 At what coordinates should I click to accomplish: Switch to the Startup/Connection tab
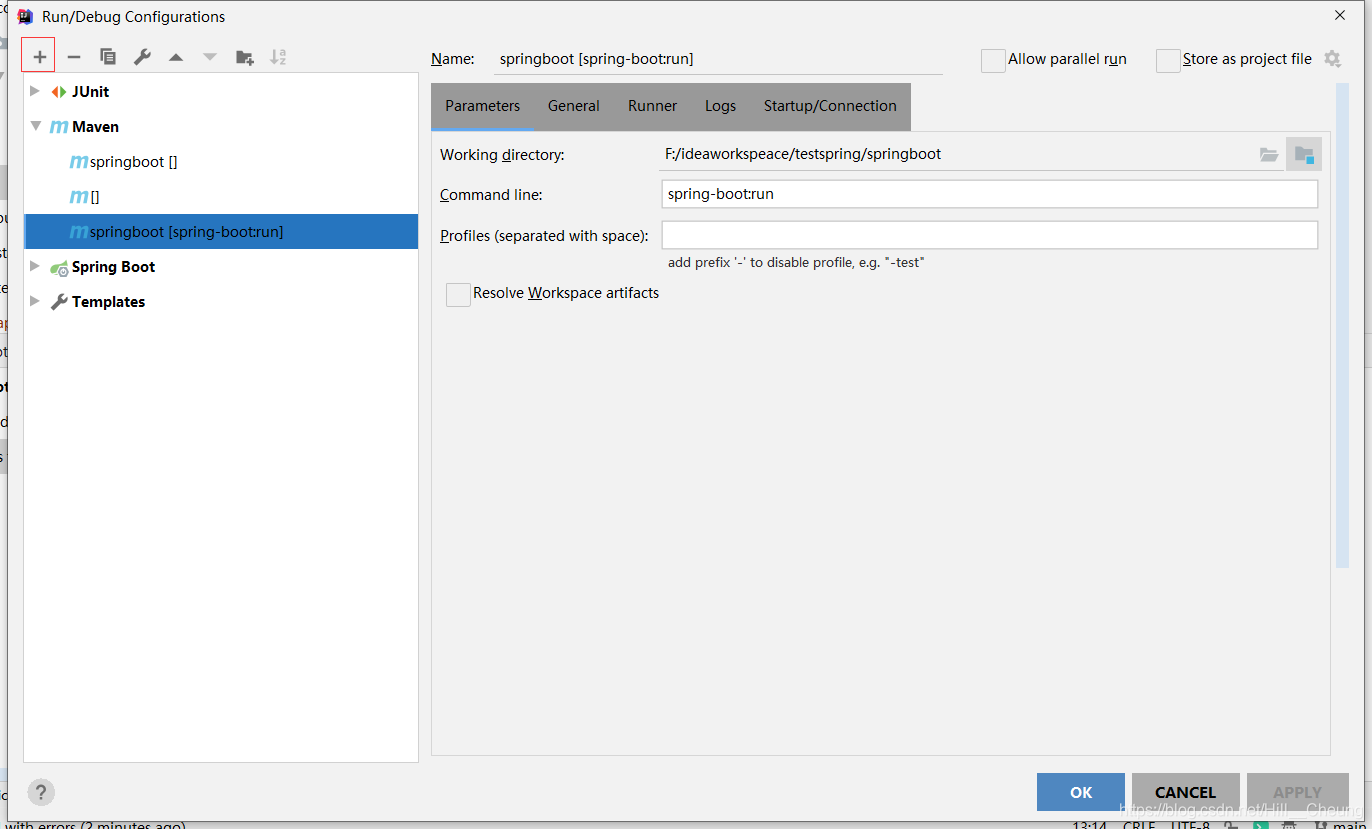[x=830, y=106]
